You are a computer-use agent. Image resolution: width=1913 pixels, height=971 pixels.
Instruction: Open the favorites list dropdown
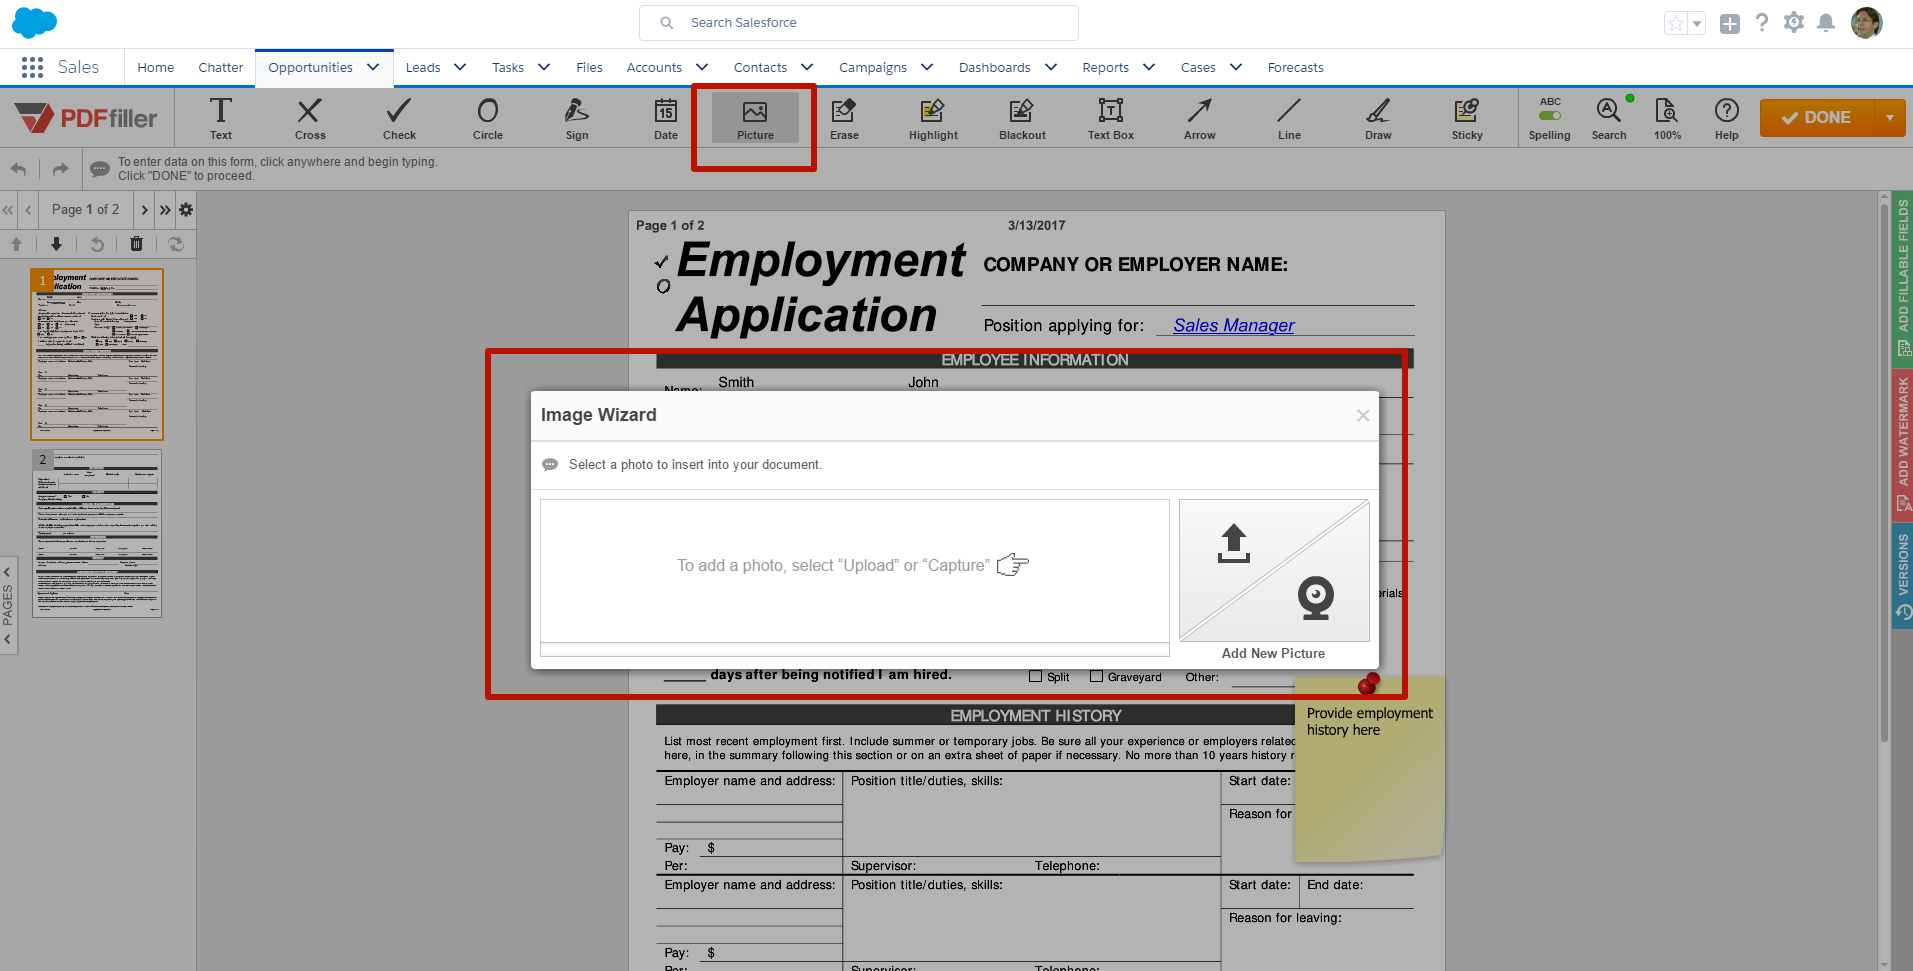pos(1697,23)
